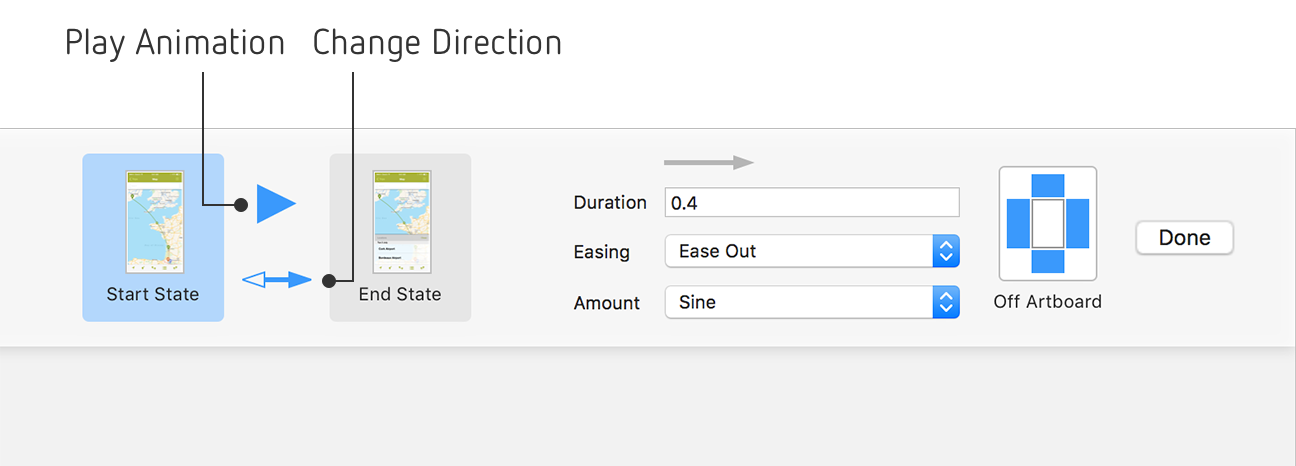This screenshot has height=466, width=1296.
Task: Open the Amount dropdown set to Sine
Action: 812,302
